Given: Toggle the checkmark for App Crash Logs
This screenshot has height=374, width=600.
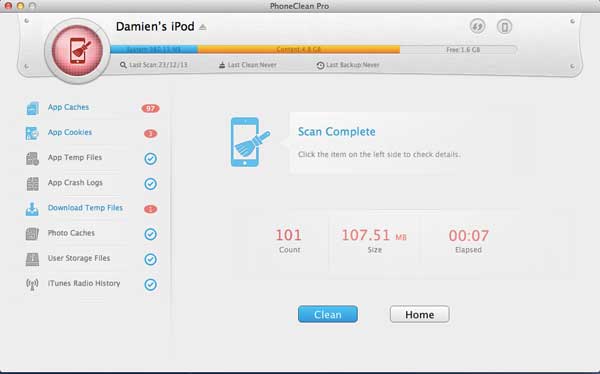Looking at the screenshot, I should coord(150,184).
